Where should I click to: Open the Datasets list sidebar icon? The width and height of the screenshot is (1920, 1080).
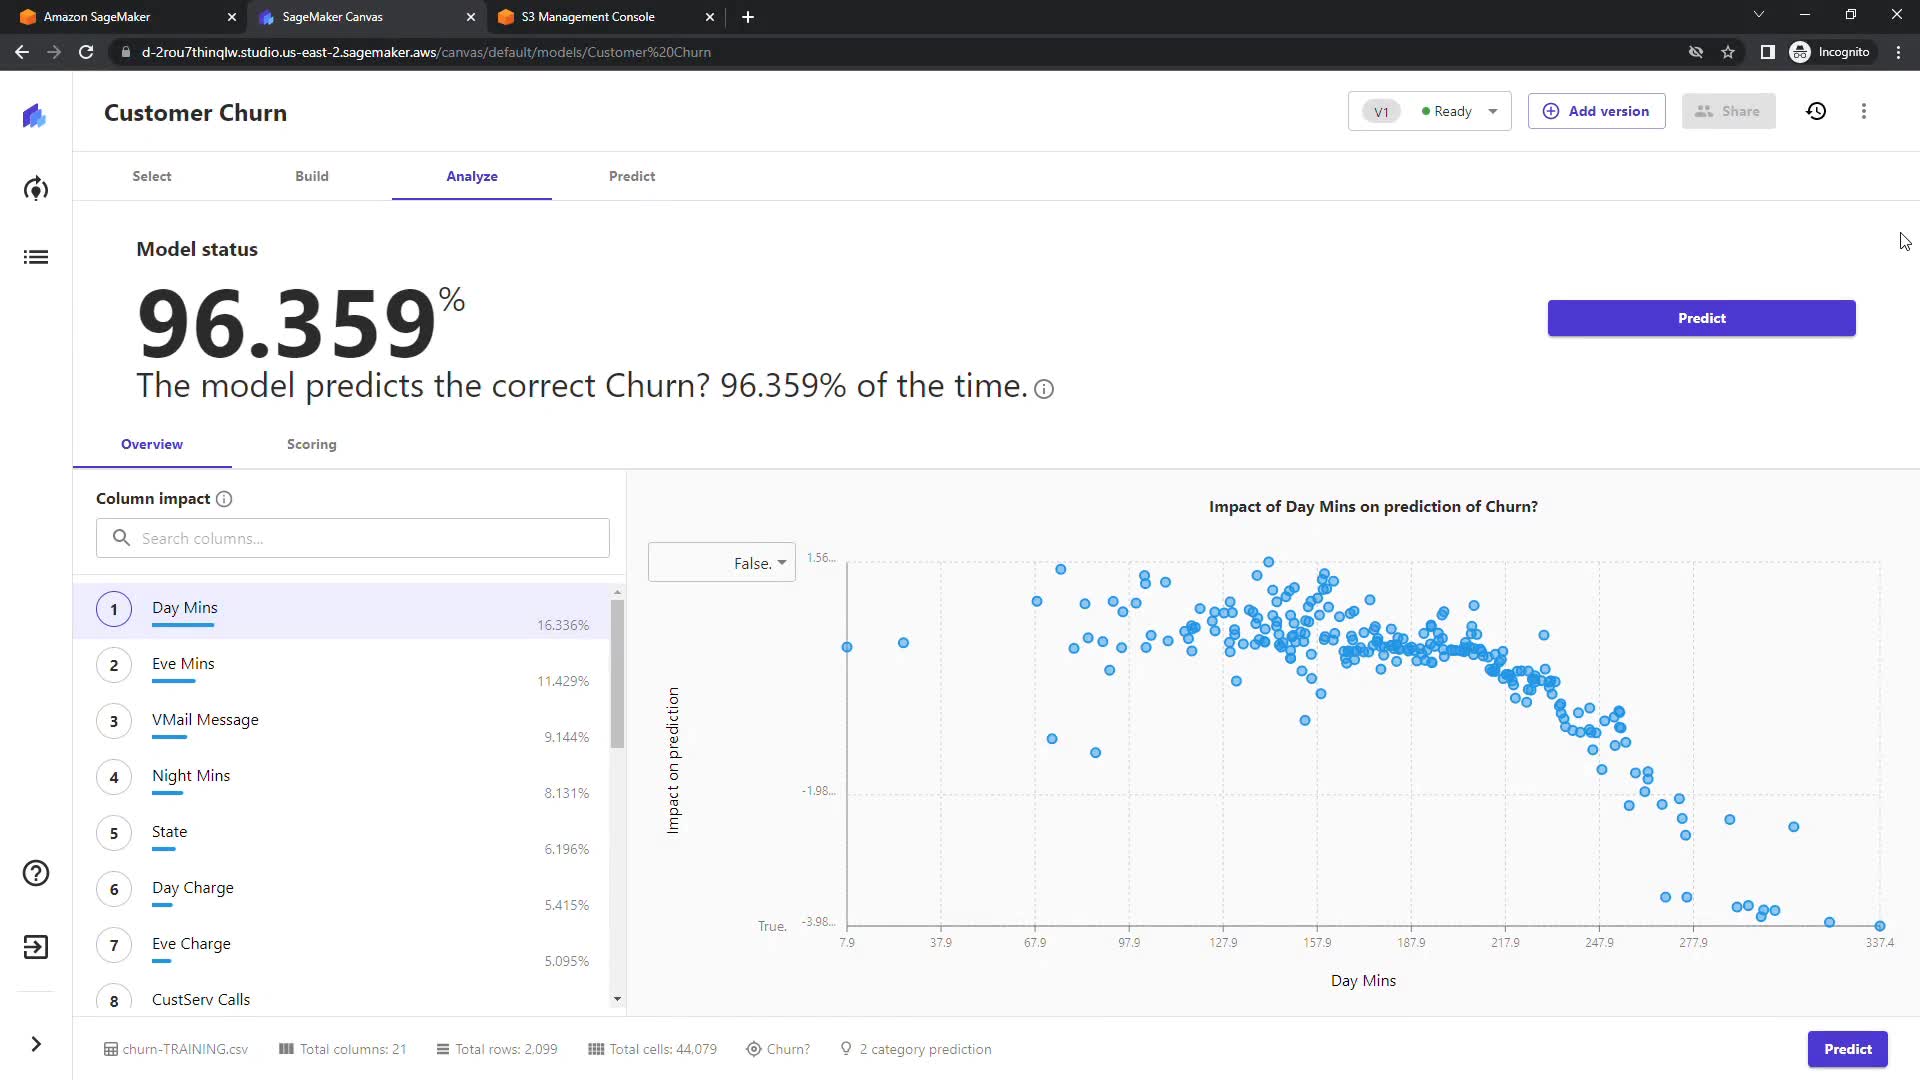click(36, 258)
